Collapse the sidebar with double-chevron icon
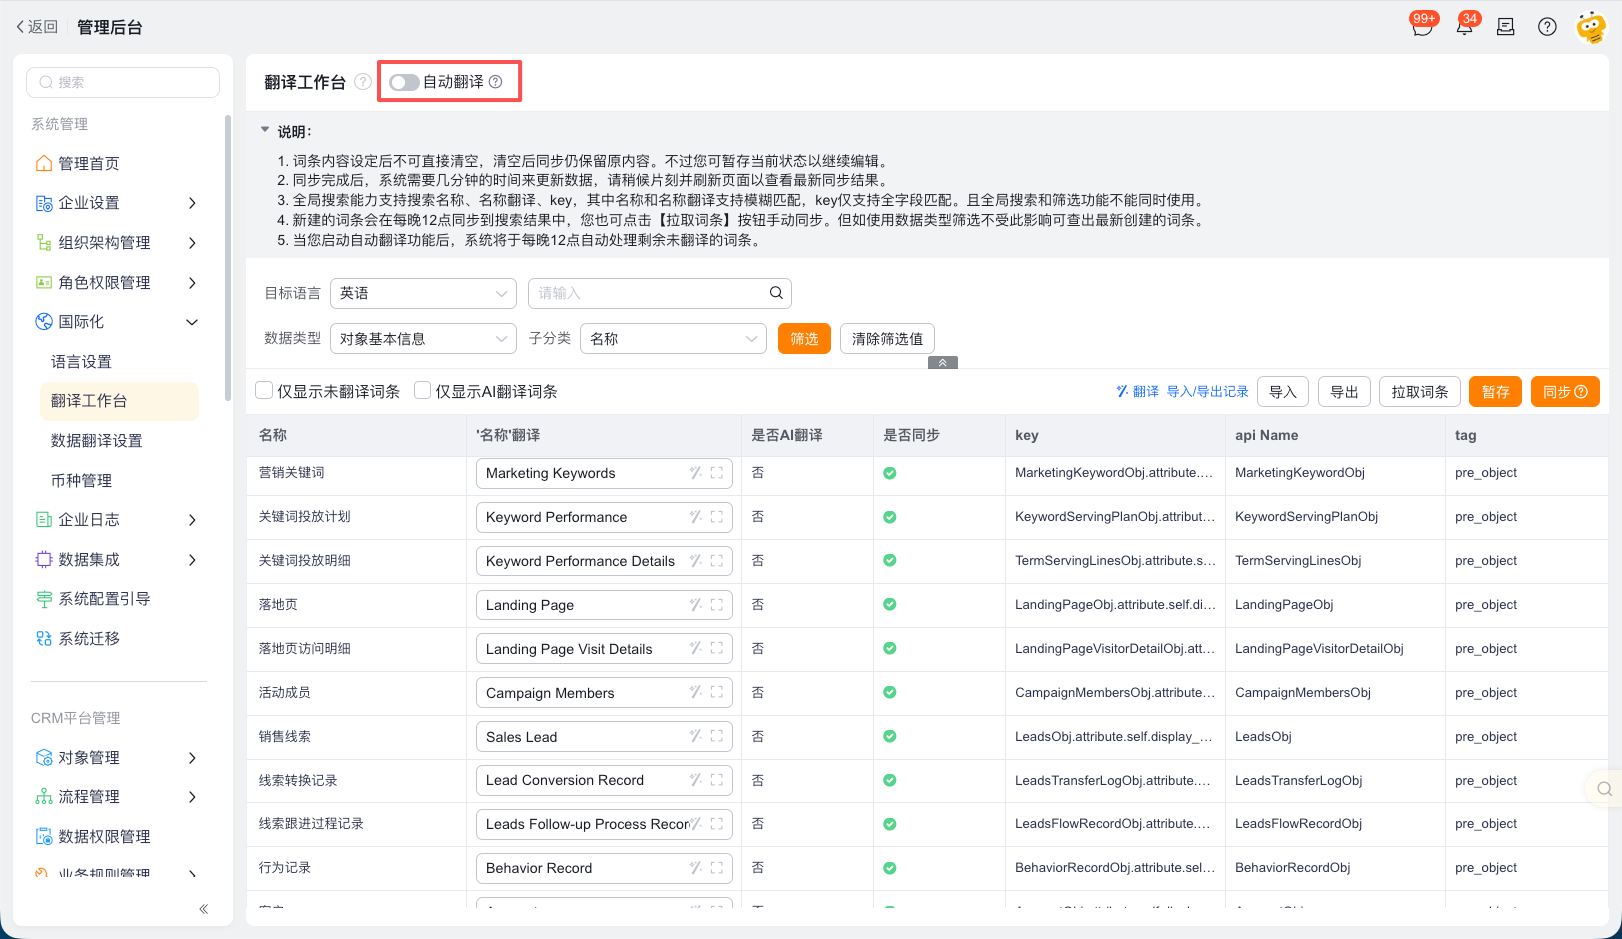The image size is (1622, 939). (x=204, y=909)
